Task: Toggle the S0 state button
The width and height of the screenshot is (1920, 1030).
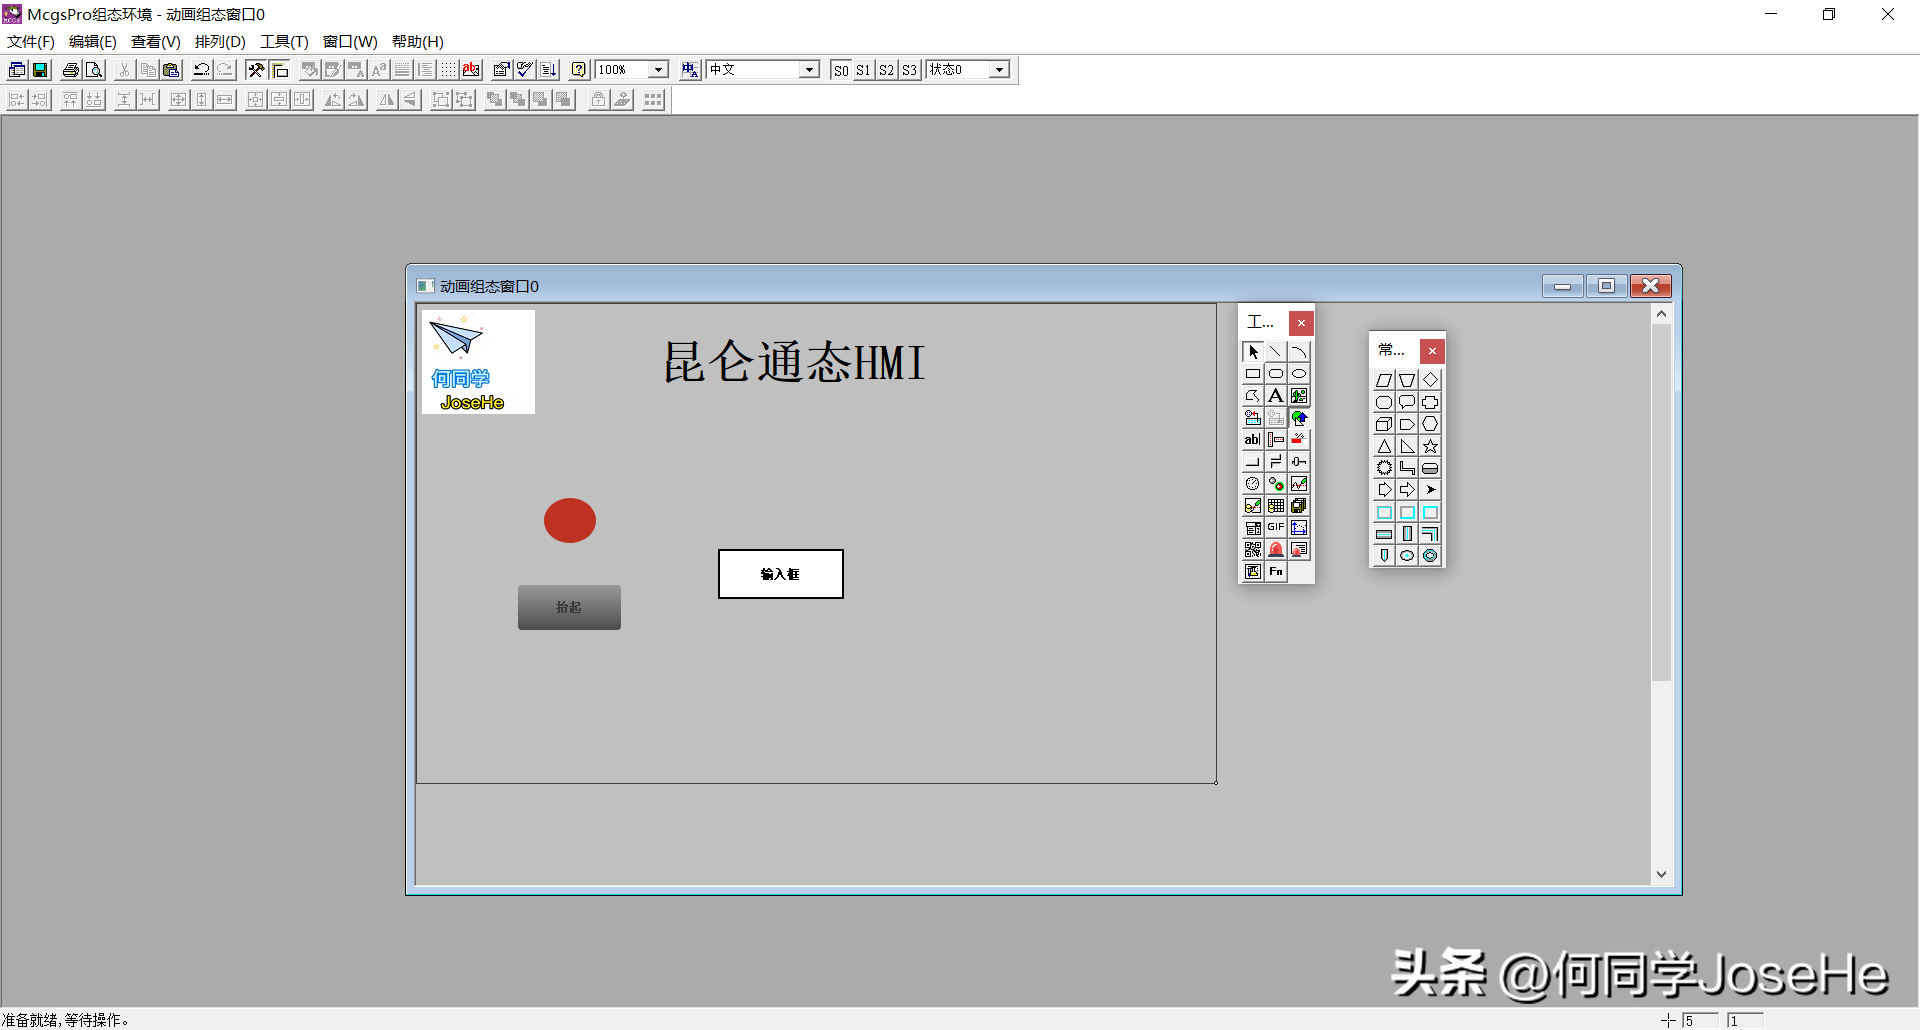Action: (841, 70)
